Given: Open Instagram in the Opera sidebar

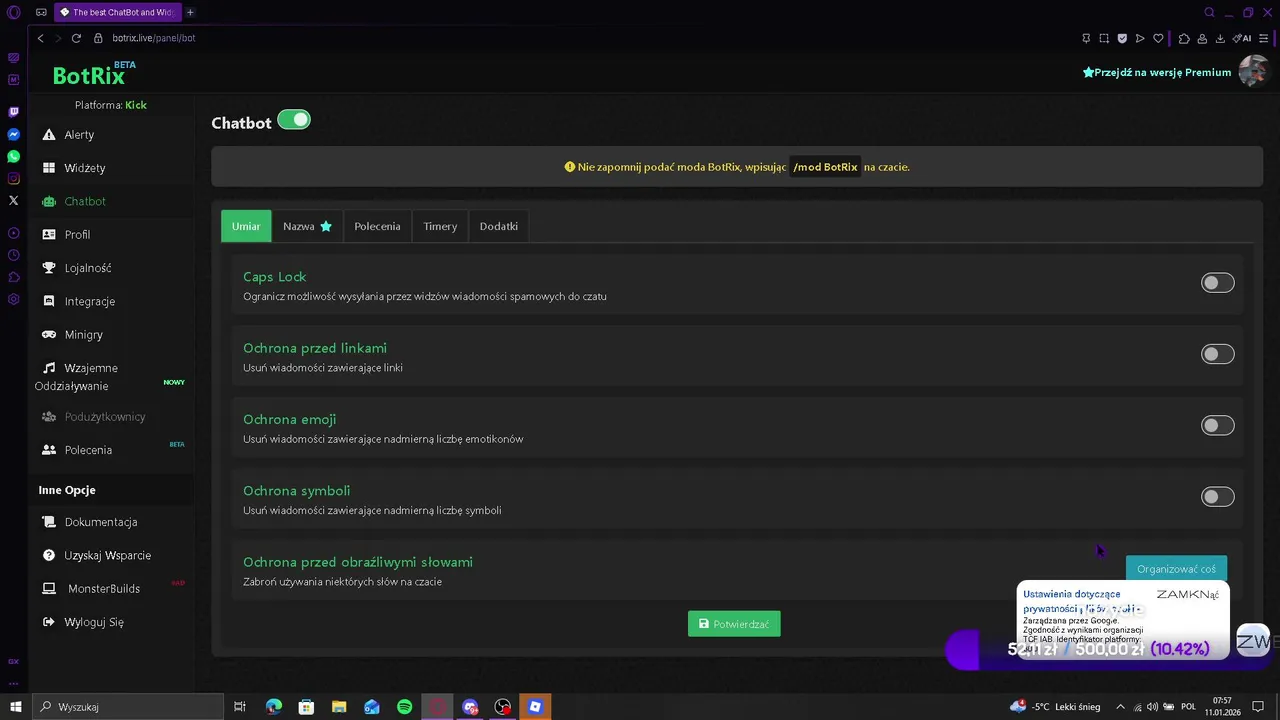Looking at the screenshot, I should [13, 178].
